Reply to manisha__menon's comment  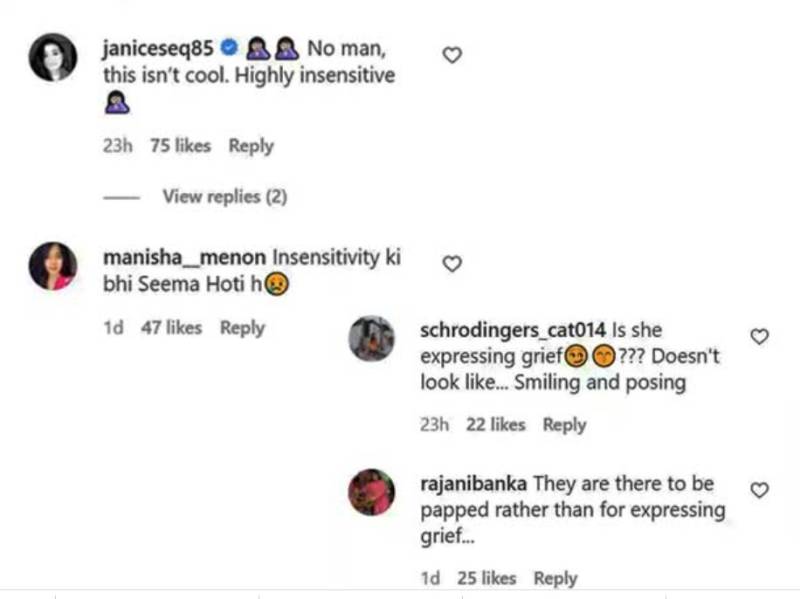click(242, 328)
